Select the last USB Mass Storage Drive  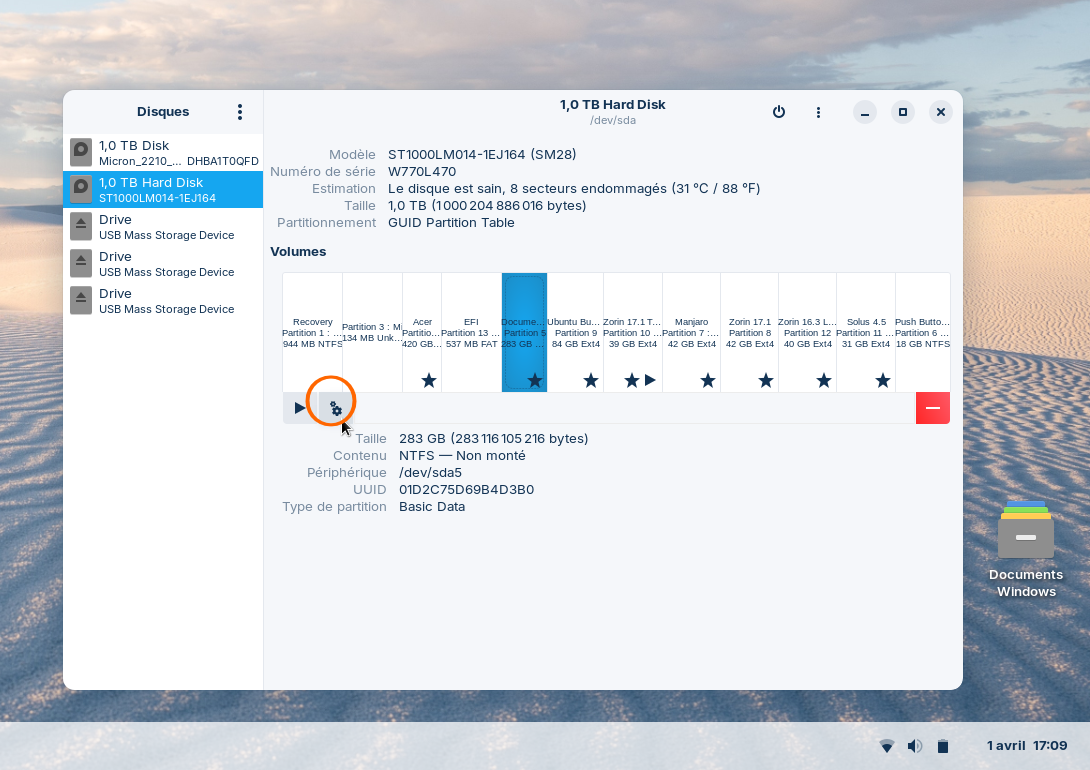click(x=163, y=301)
